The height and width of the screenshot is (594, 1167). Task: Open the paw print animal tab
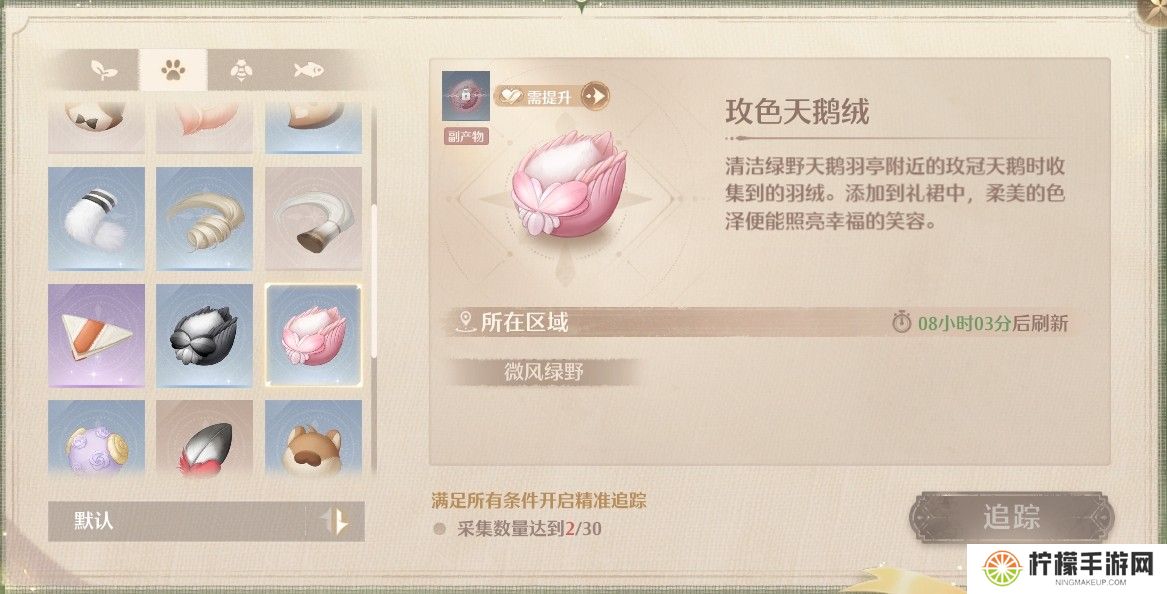point(173,71)
